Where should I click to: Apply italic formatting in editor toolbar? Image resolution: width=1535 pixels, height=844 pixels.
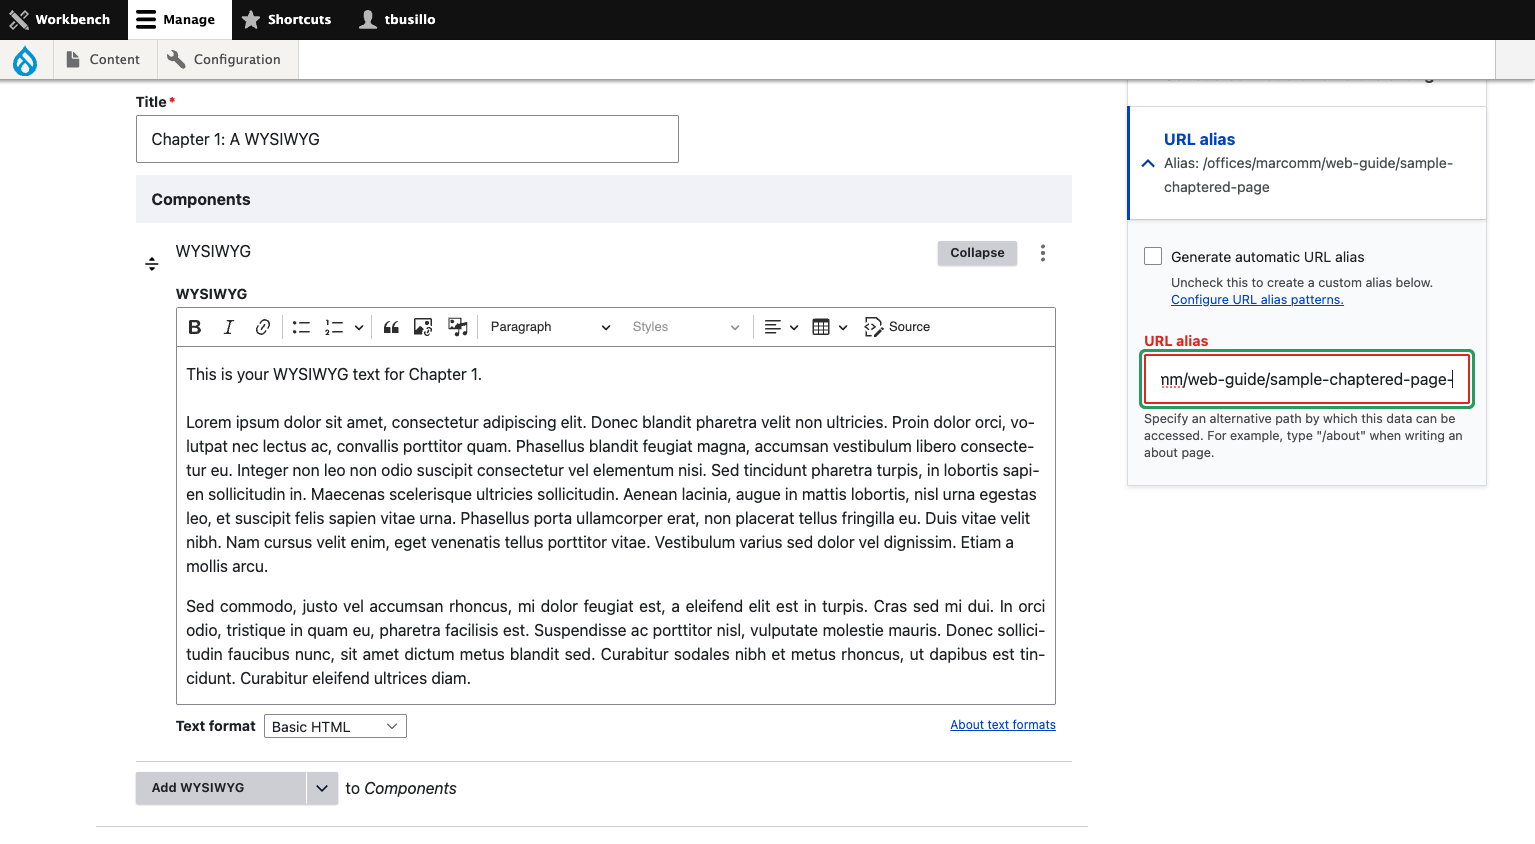pyautogui.click(x=229, y=327)
